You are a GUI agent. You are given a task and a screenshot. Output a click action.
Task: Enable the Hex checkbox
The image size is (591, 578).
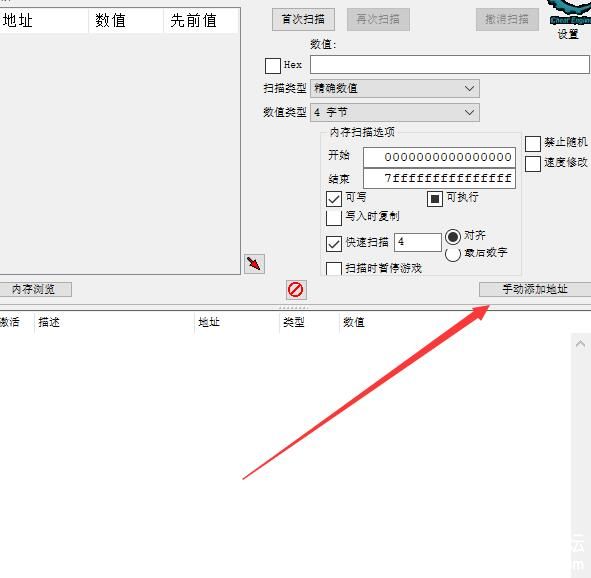273,66
